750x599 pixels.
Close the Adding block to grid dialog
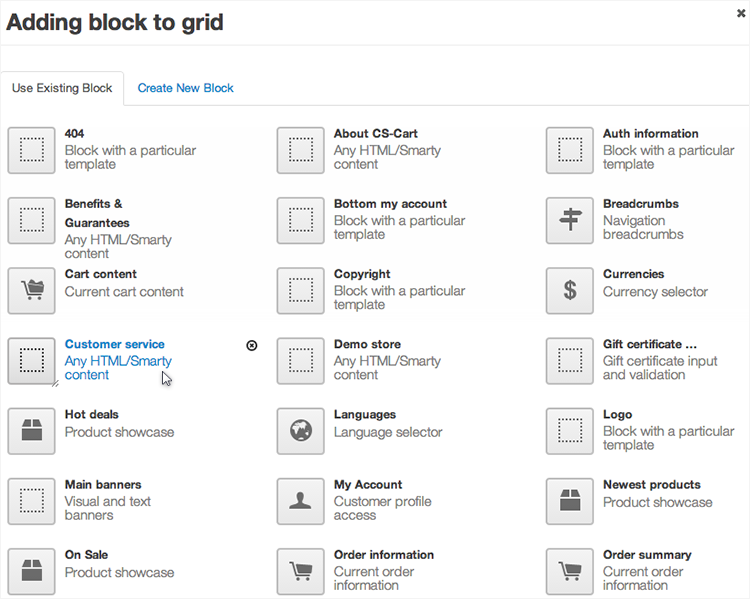point(741,13)
